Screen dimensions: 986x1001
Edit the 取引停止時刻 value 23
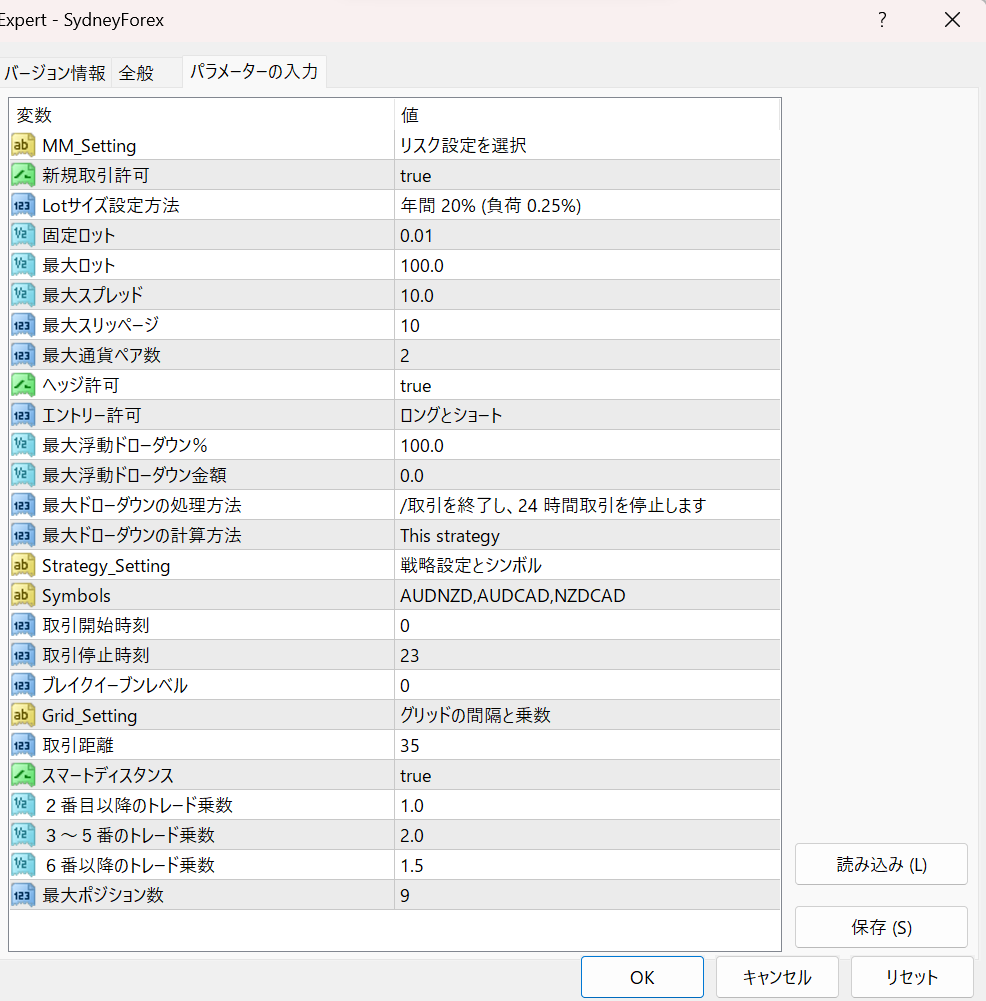pos(587,655)
